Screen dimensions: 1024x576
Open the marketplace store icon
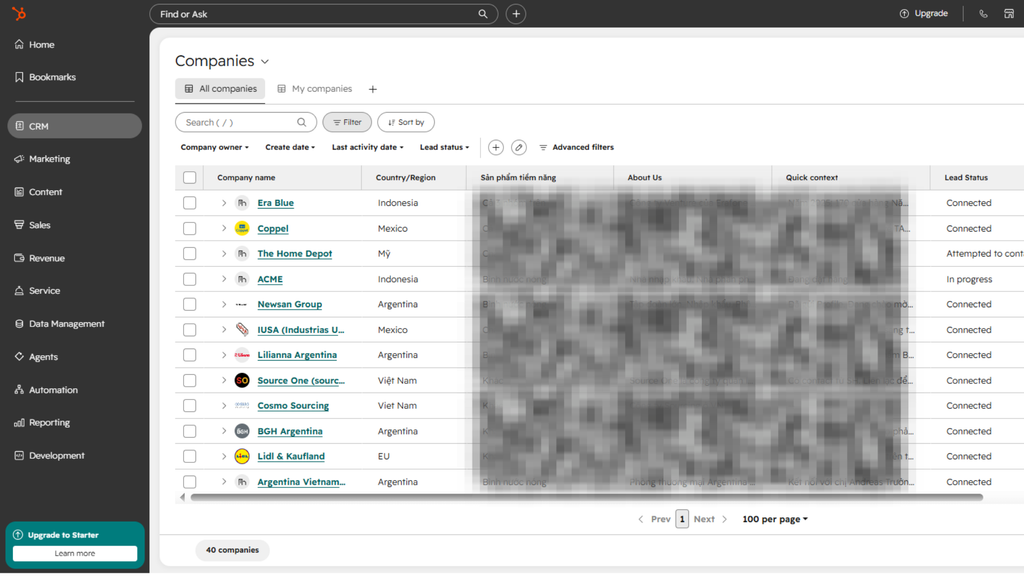1009,14
